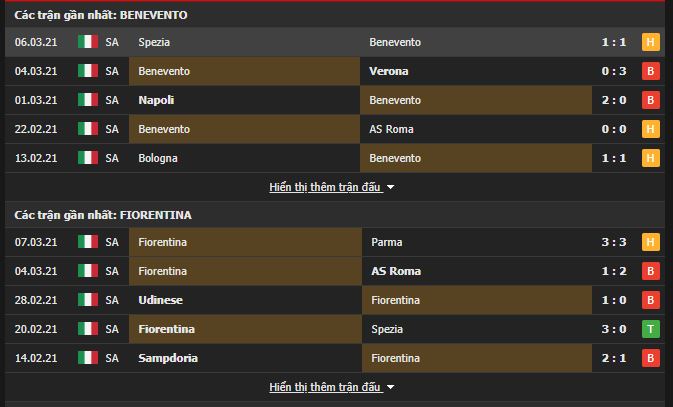Image resolution: width=673 pixels, height=407 pixels.
Task: Select the 2 : 0 score of Napoli match
Action: coord(614,100)
